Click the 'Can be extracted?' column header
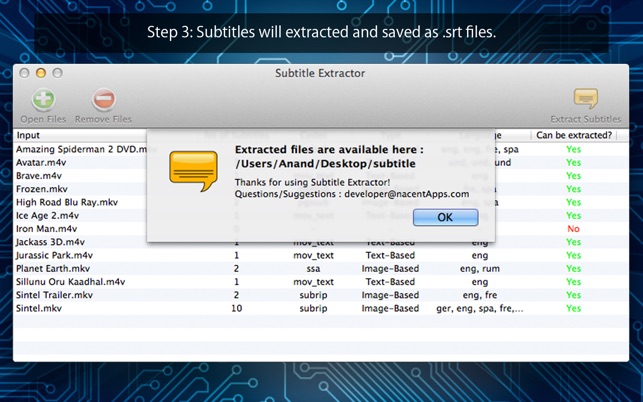 574,135
